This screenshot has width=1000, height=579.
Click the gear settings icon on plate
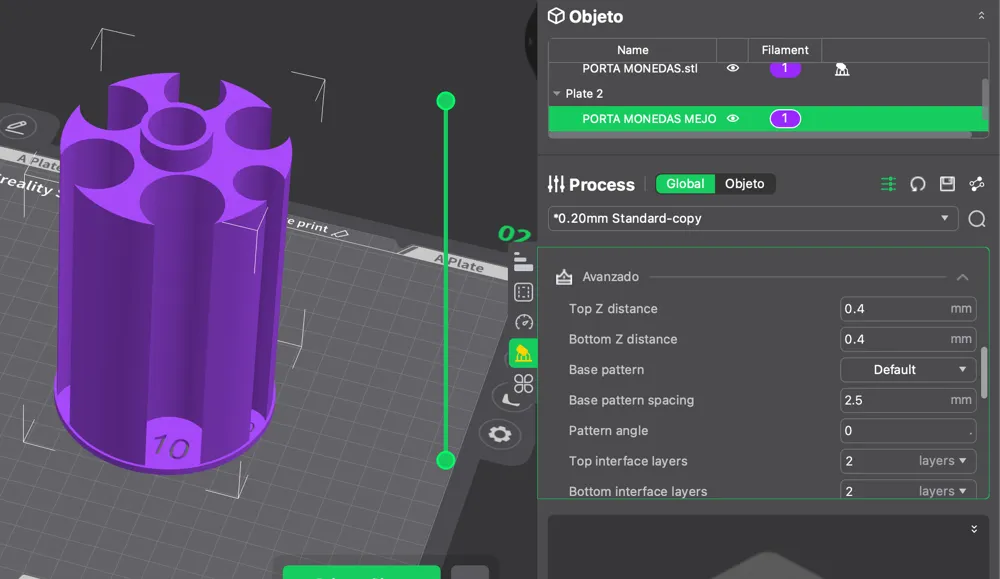point(500,434)
